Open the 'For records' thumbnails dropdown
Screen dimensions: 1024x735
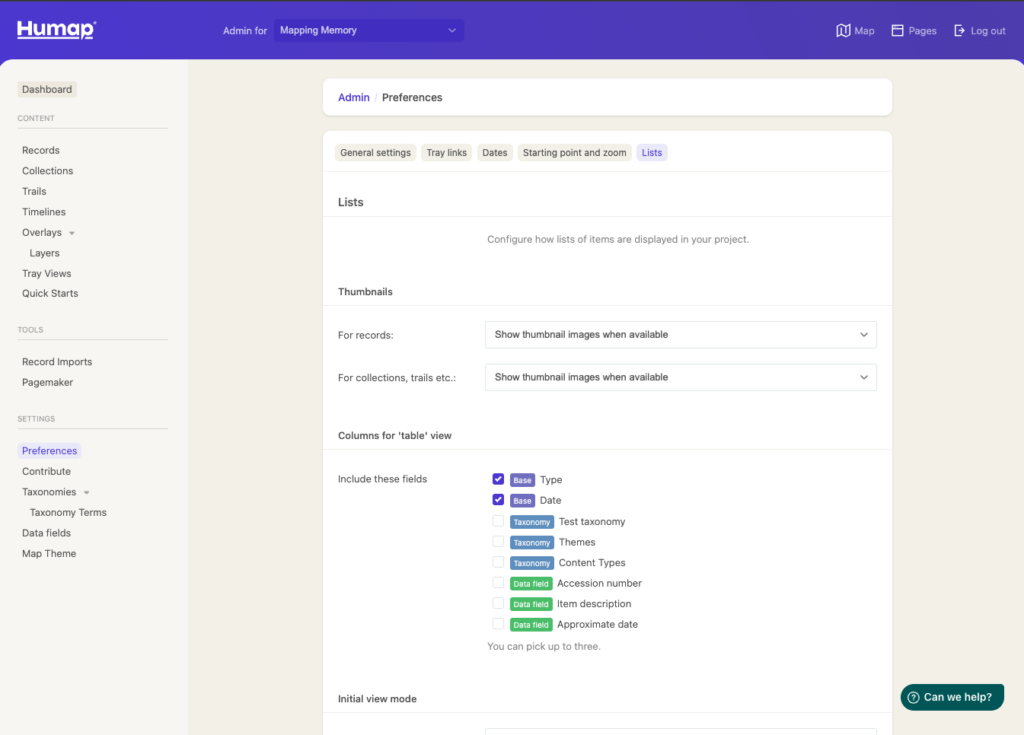click(x=680, y=335)
